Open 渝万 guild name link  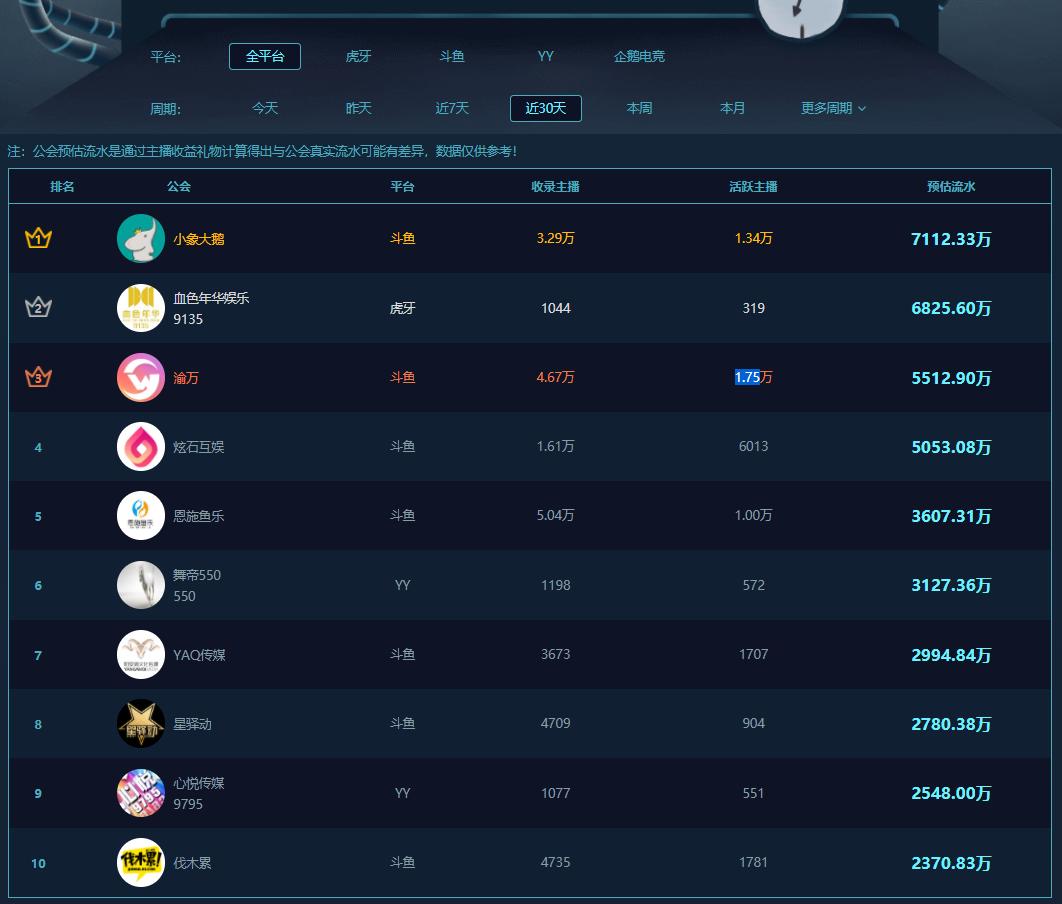186,378
